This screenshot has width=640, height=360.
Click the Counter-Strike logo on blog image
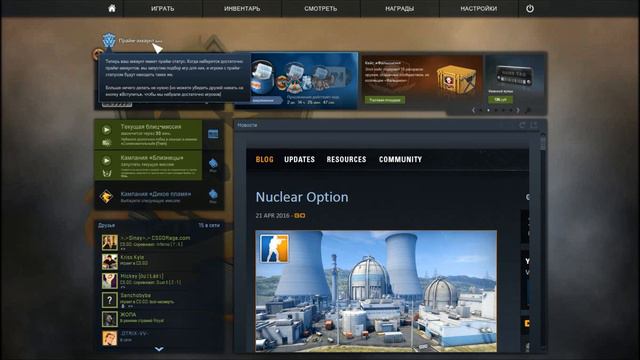tap(274, 248)
